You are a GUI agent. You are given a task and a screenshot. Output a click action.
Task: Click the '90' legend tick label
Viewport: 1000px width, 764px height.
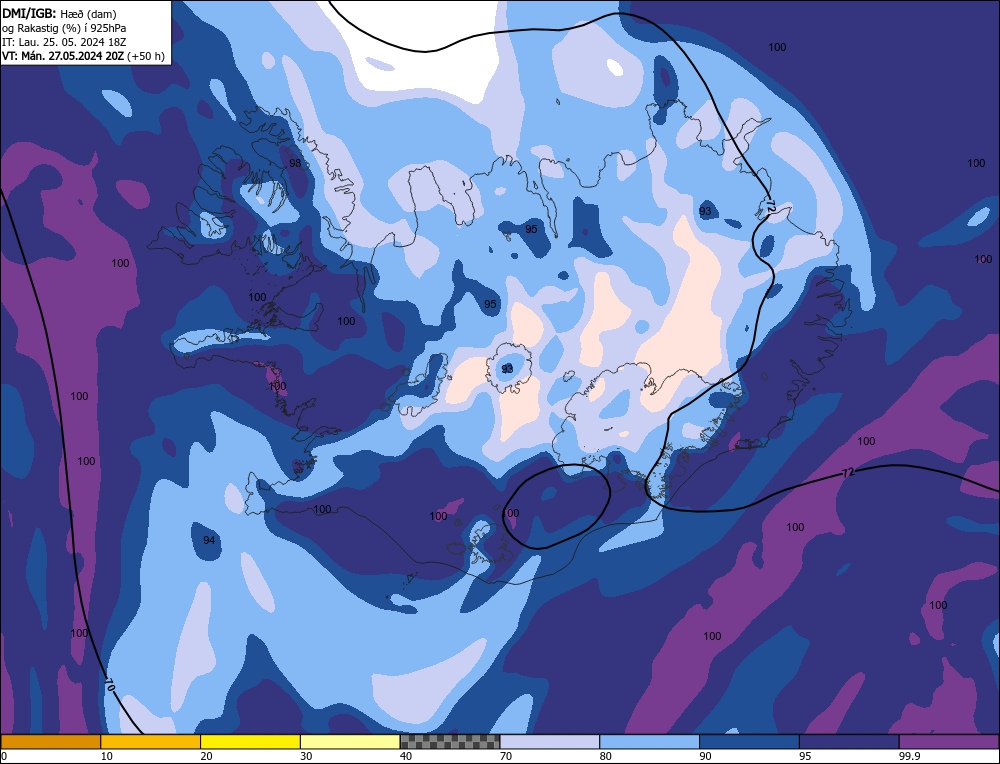(x=705, y=756)
